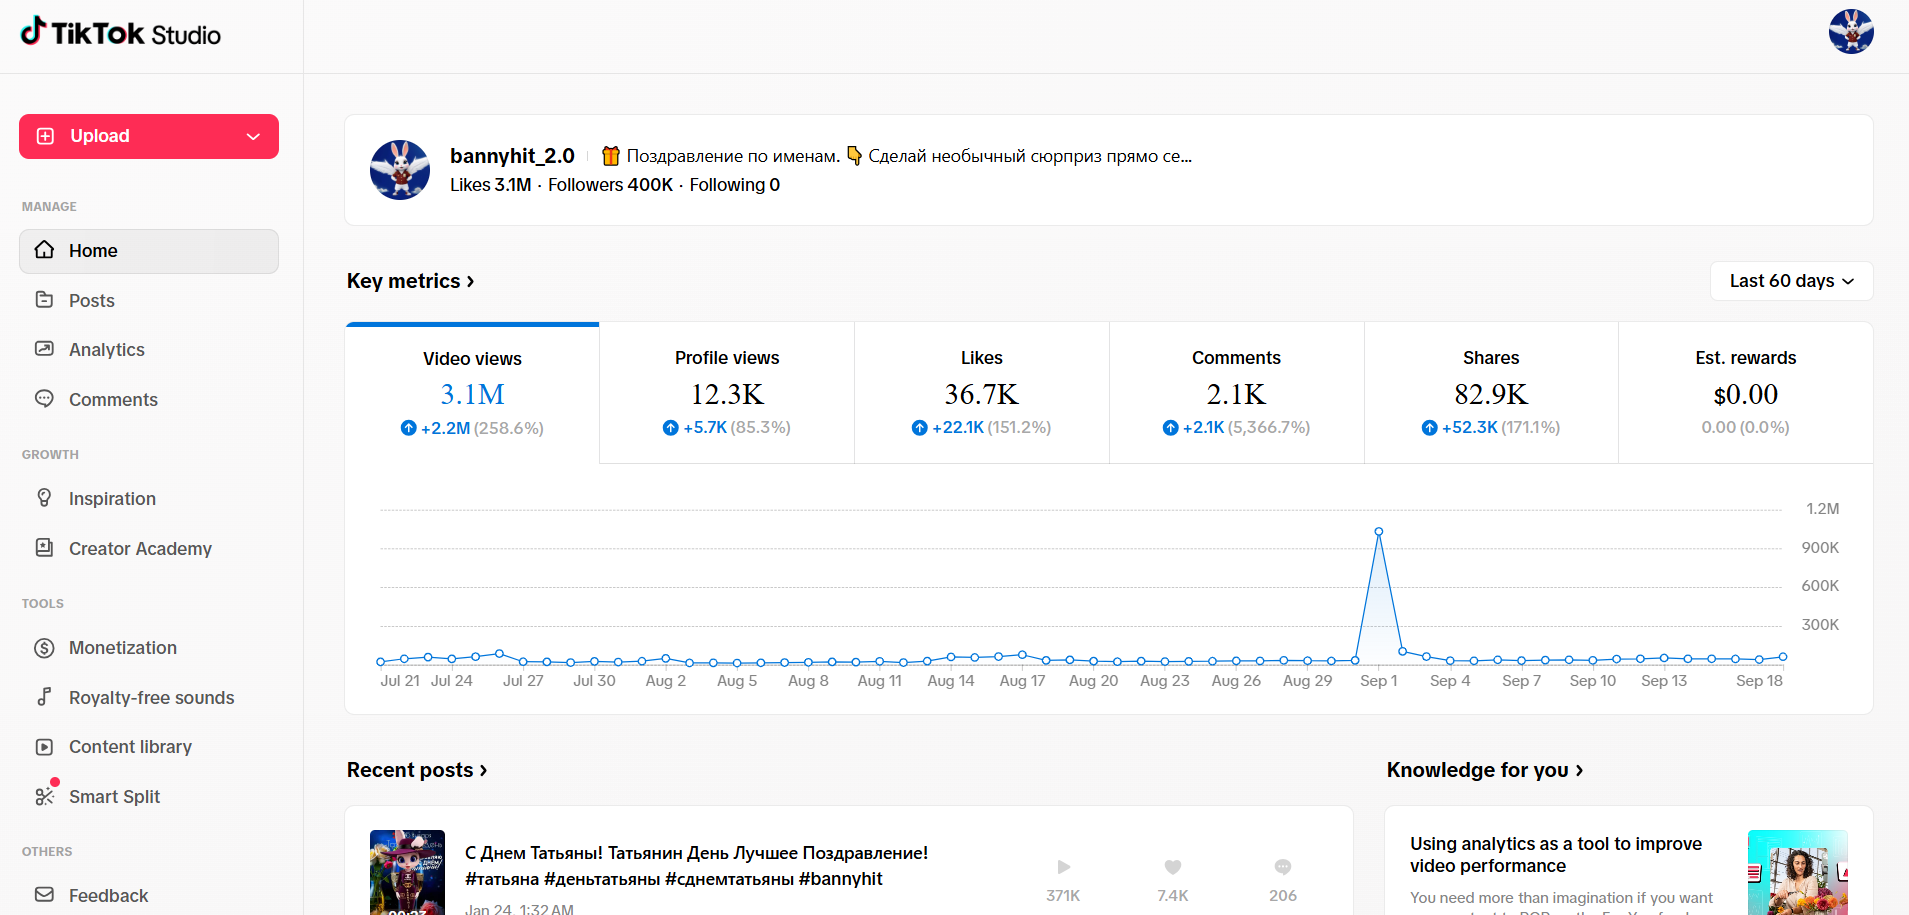Select the Shares metric tab
The image size is (1909, 915).
pos(1491,393)
